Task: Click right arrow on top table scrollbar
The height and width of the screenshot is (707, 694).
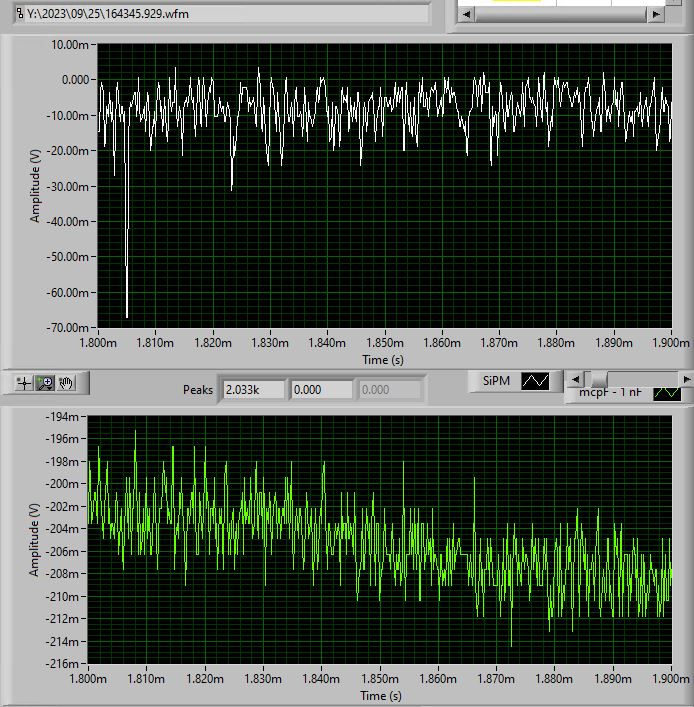Action: [656, 15]
